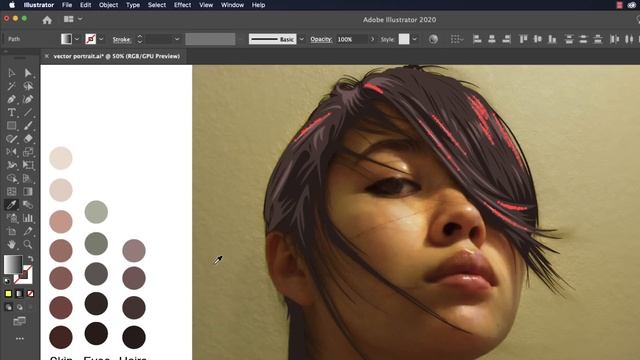Select the Type tool
Image resolution: width=640 pixels, height=360 pixels.
(11, 113)
